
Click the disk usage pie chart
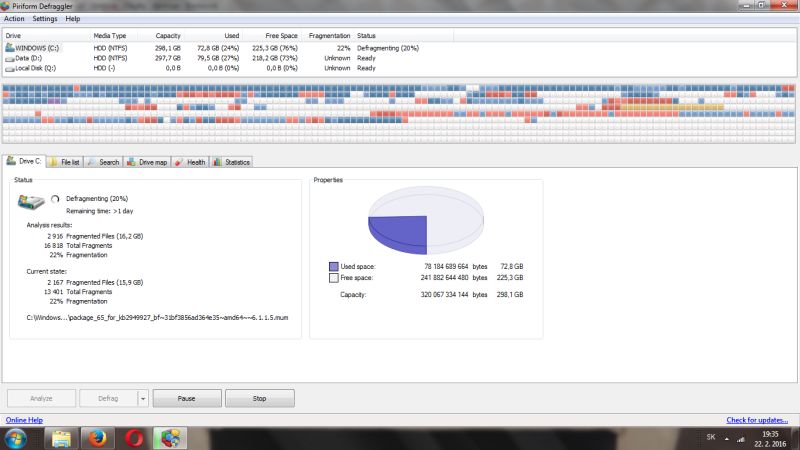[x=426, y=220]
